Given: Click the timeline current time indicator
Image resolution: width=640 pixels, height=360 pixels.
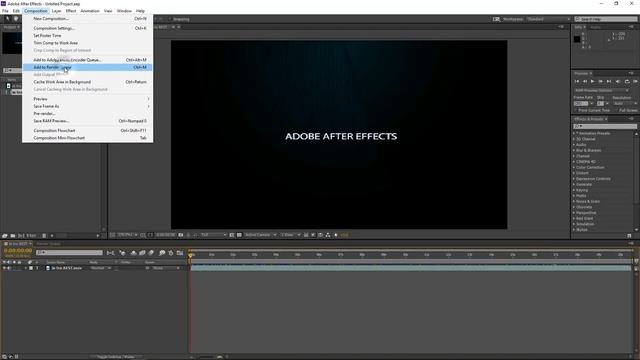Looking at the screenshot, I should tap(190, 255).
